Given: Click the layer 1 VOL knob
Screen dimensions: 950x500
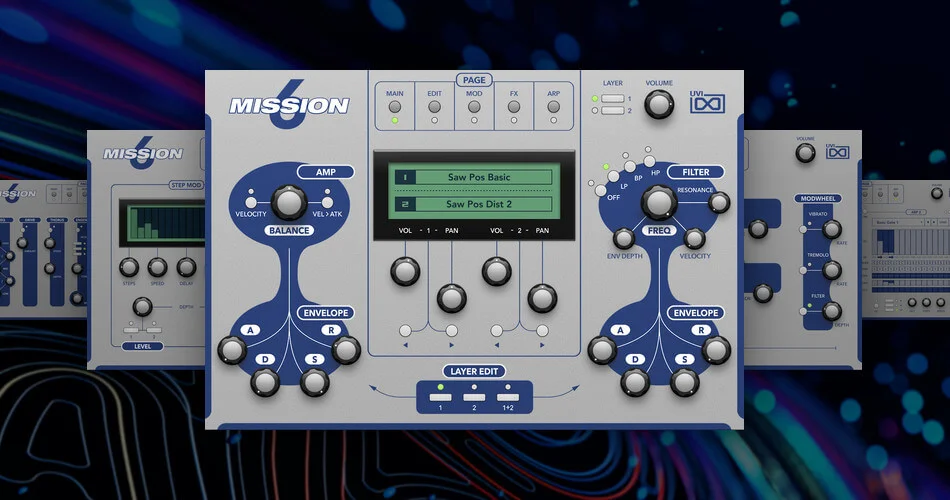Looking at the screenshot, I should pos(405,271).
